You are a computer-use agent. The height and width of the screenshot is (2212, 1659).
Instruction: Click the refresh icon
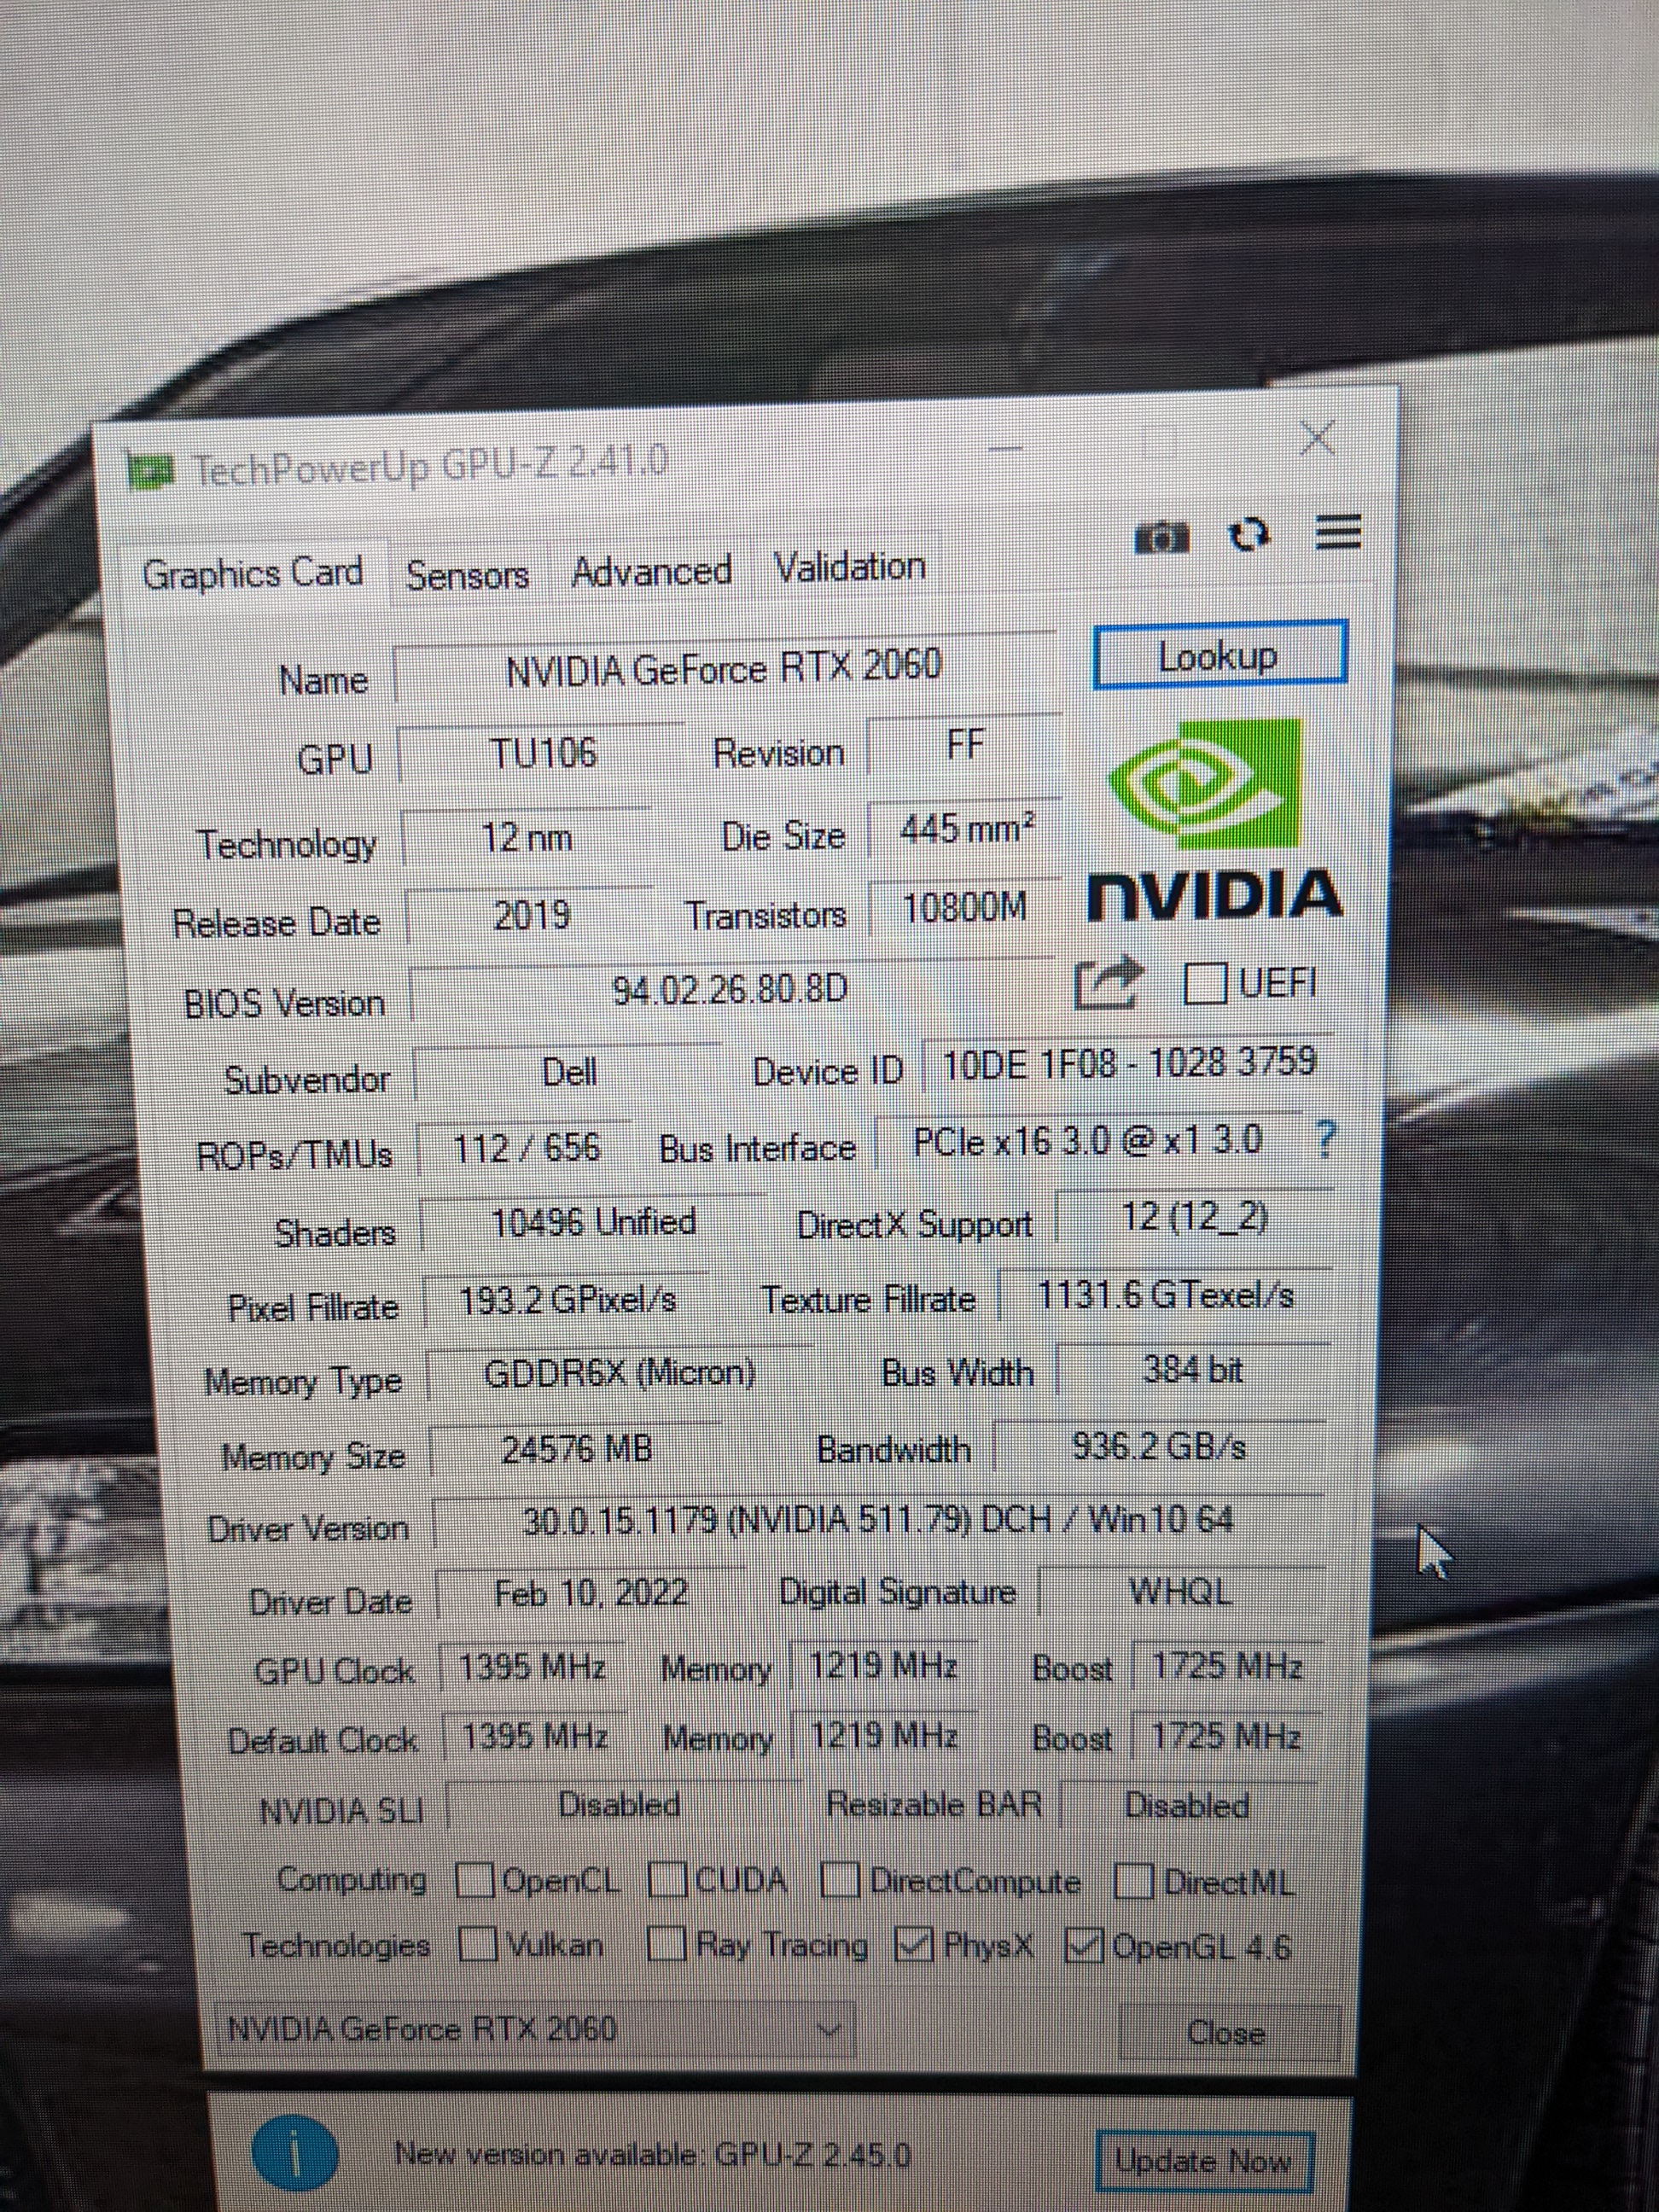[x=1248, y=535]
